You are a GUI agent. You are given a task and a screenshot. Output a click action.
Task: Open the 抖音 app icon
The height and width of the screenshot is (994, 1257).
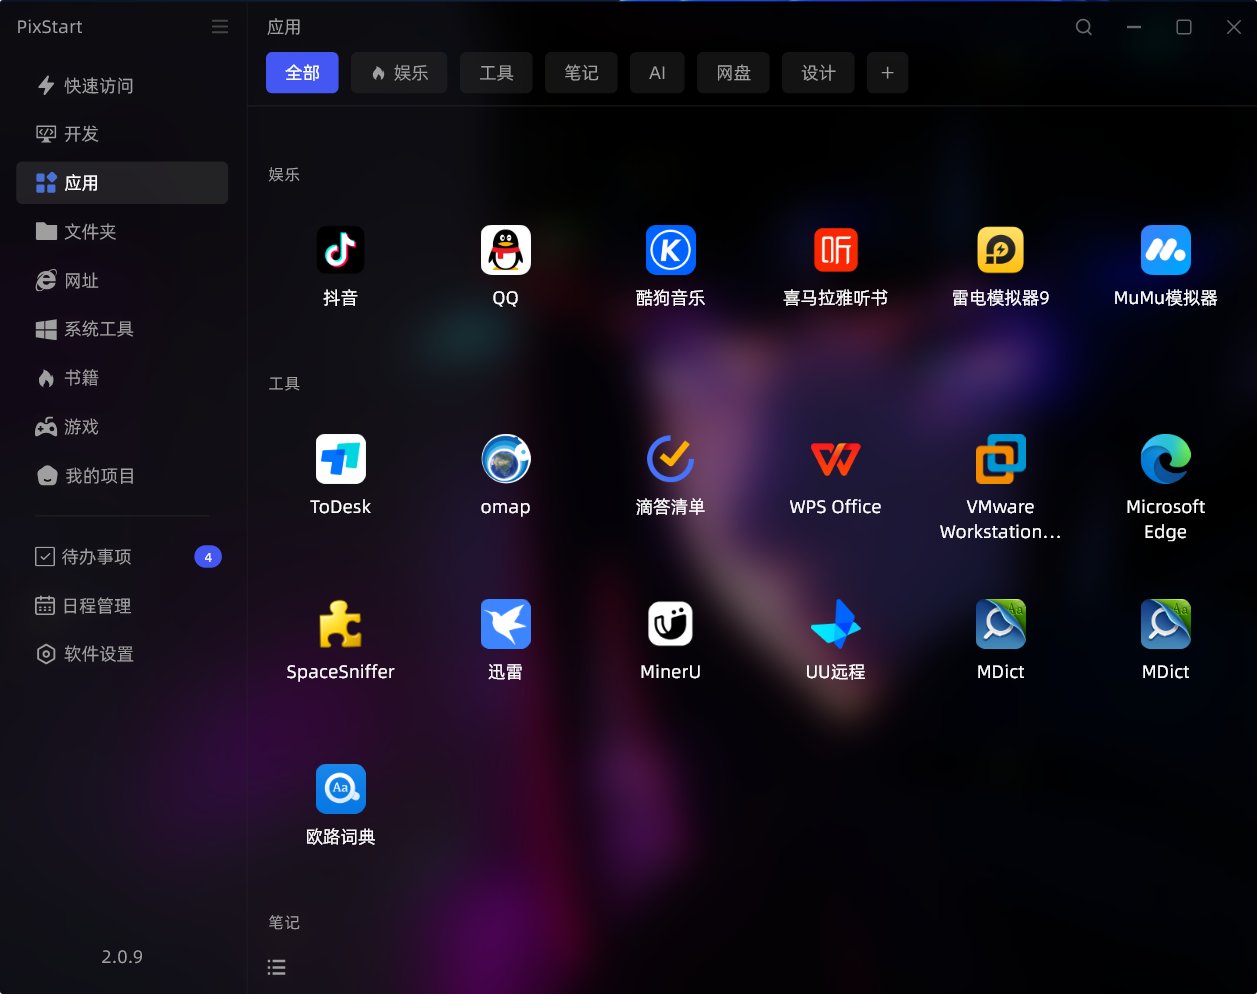340,250
